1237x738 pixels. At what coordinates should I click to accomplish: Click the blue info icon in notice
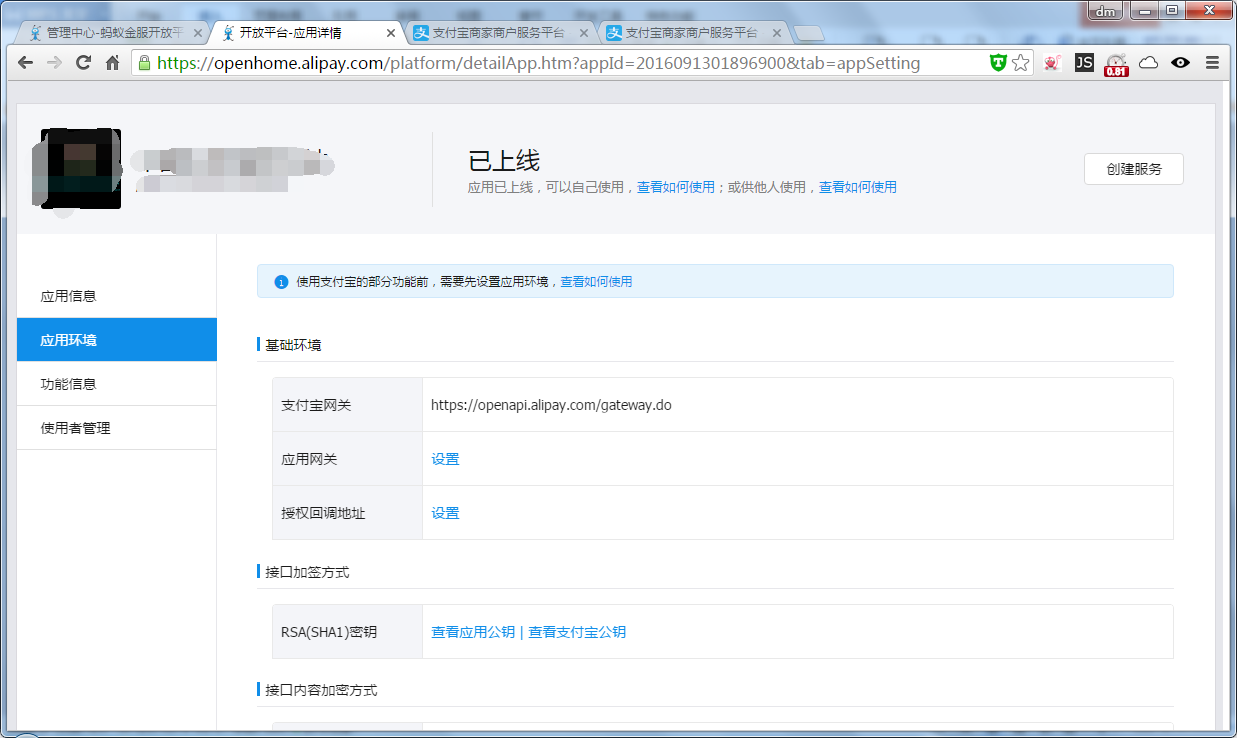pyautogui.click(x=281, y=282)
